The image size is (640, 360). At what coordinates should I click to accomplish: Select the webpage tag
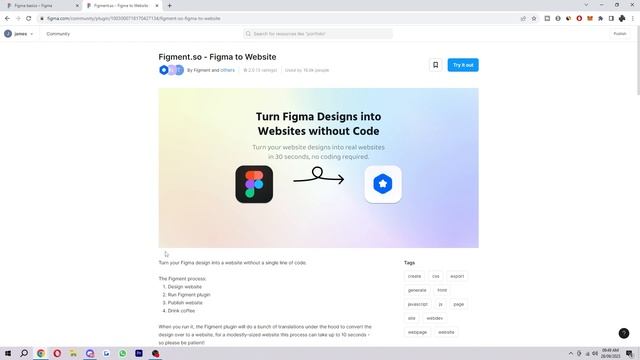tap(417, 332)
